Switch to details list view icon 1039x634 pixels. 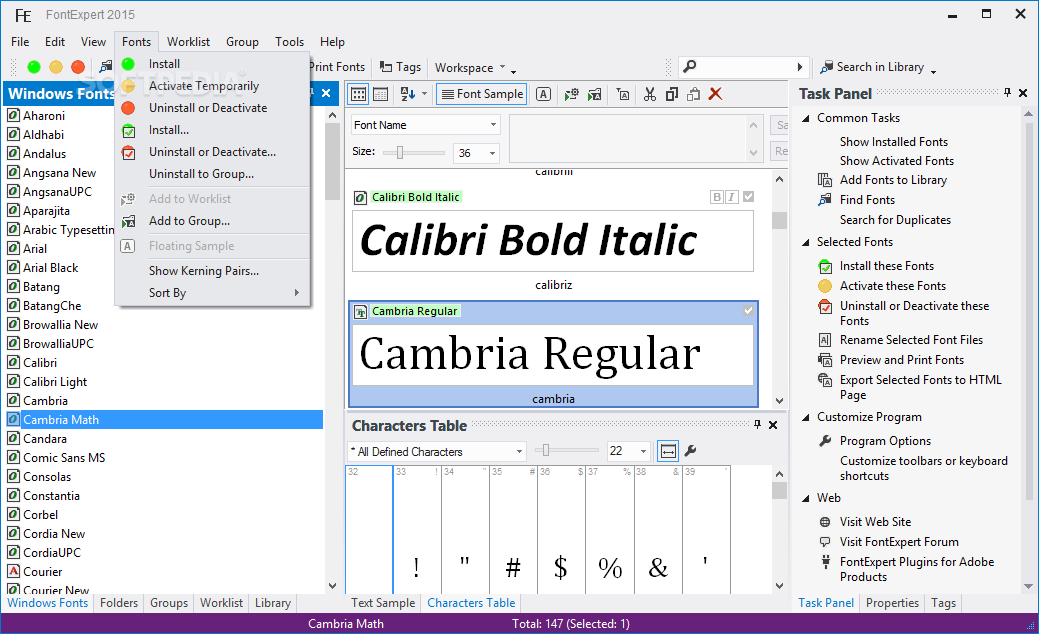coord(380,94)
